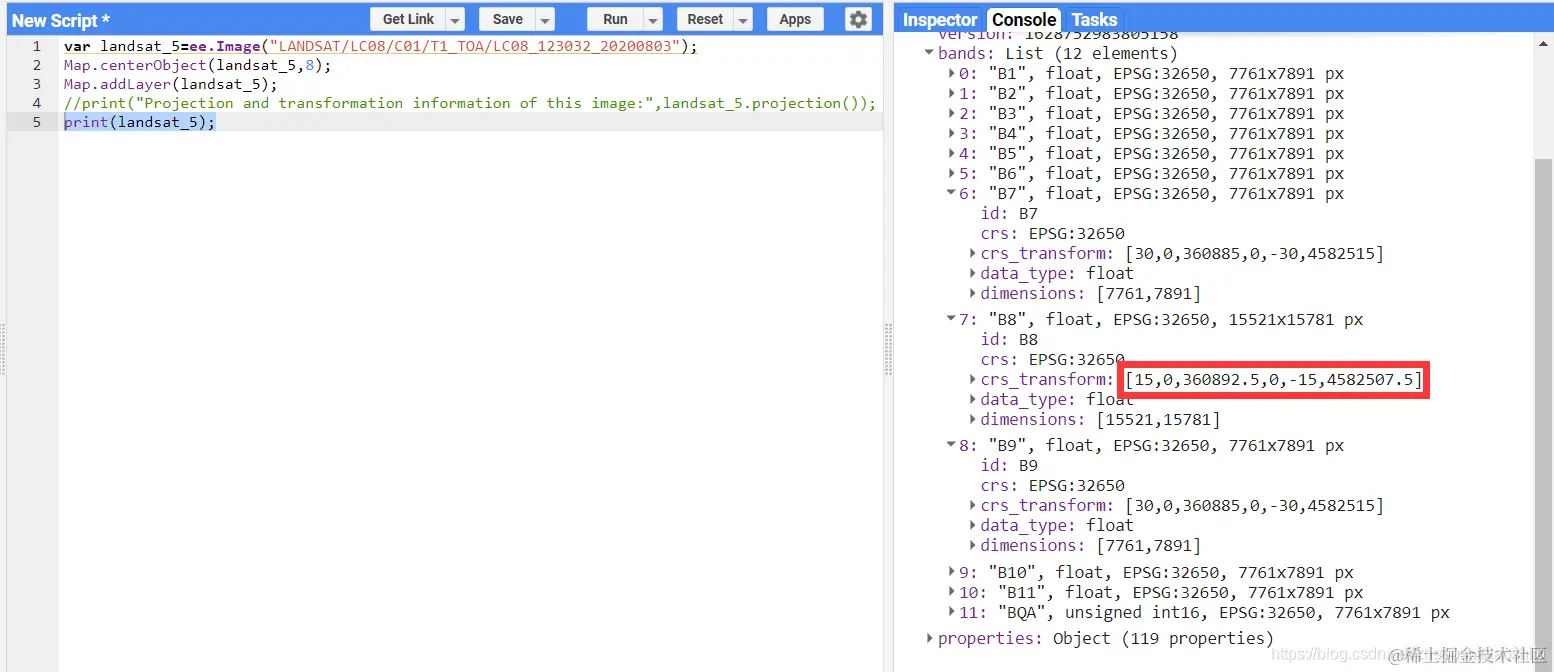Click the 'id: B7' text
Screen dimensions: 1554x672
point(1009,213)
